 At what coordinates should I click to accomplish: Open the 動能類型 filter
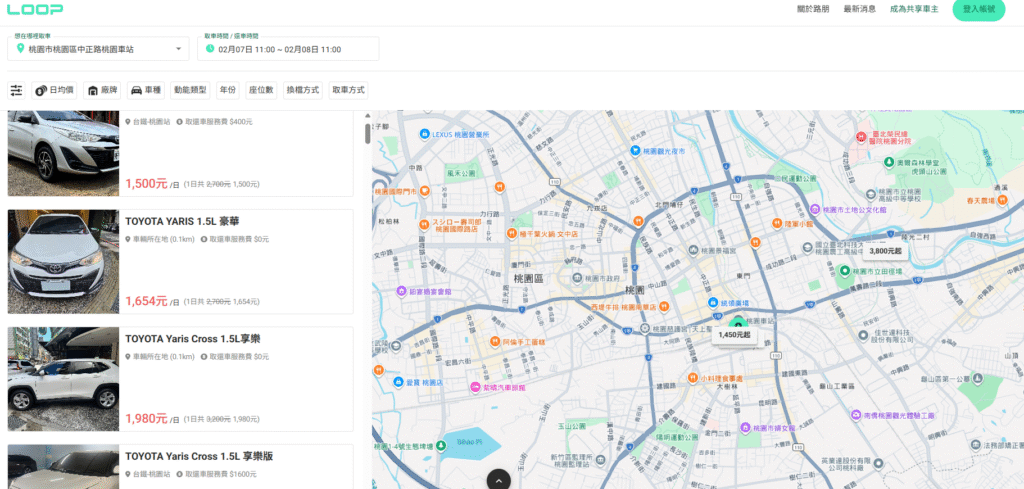click(x=189, y=90)
